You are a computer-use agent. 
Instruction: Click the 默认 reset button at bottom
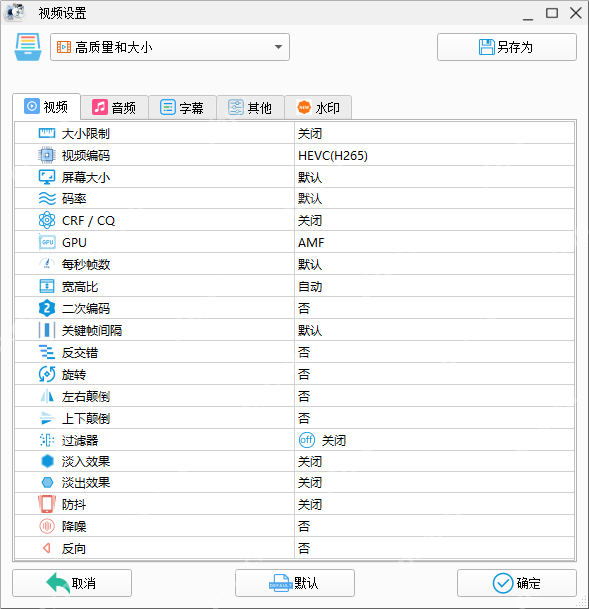295,583
